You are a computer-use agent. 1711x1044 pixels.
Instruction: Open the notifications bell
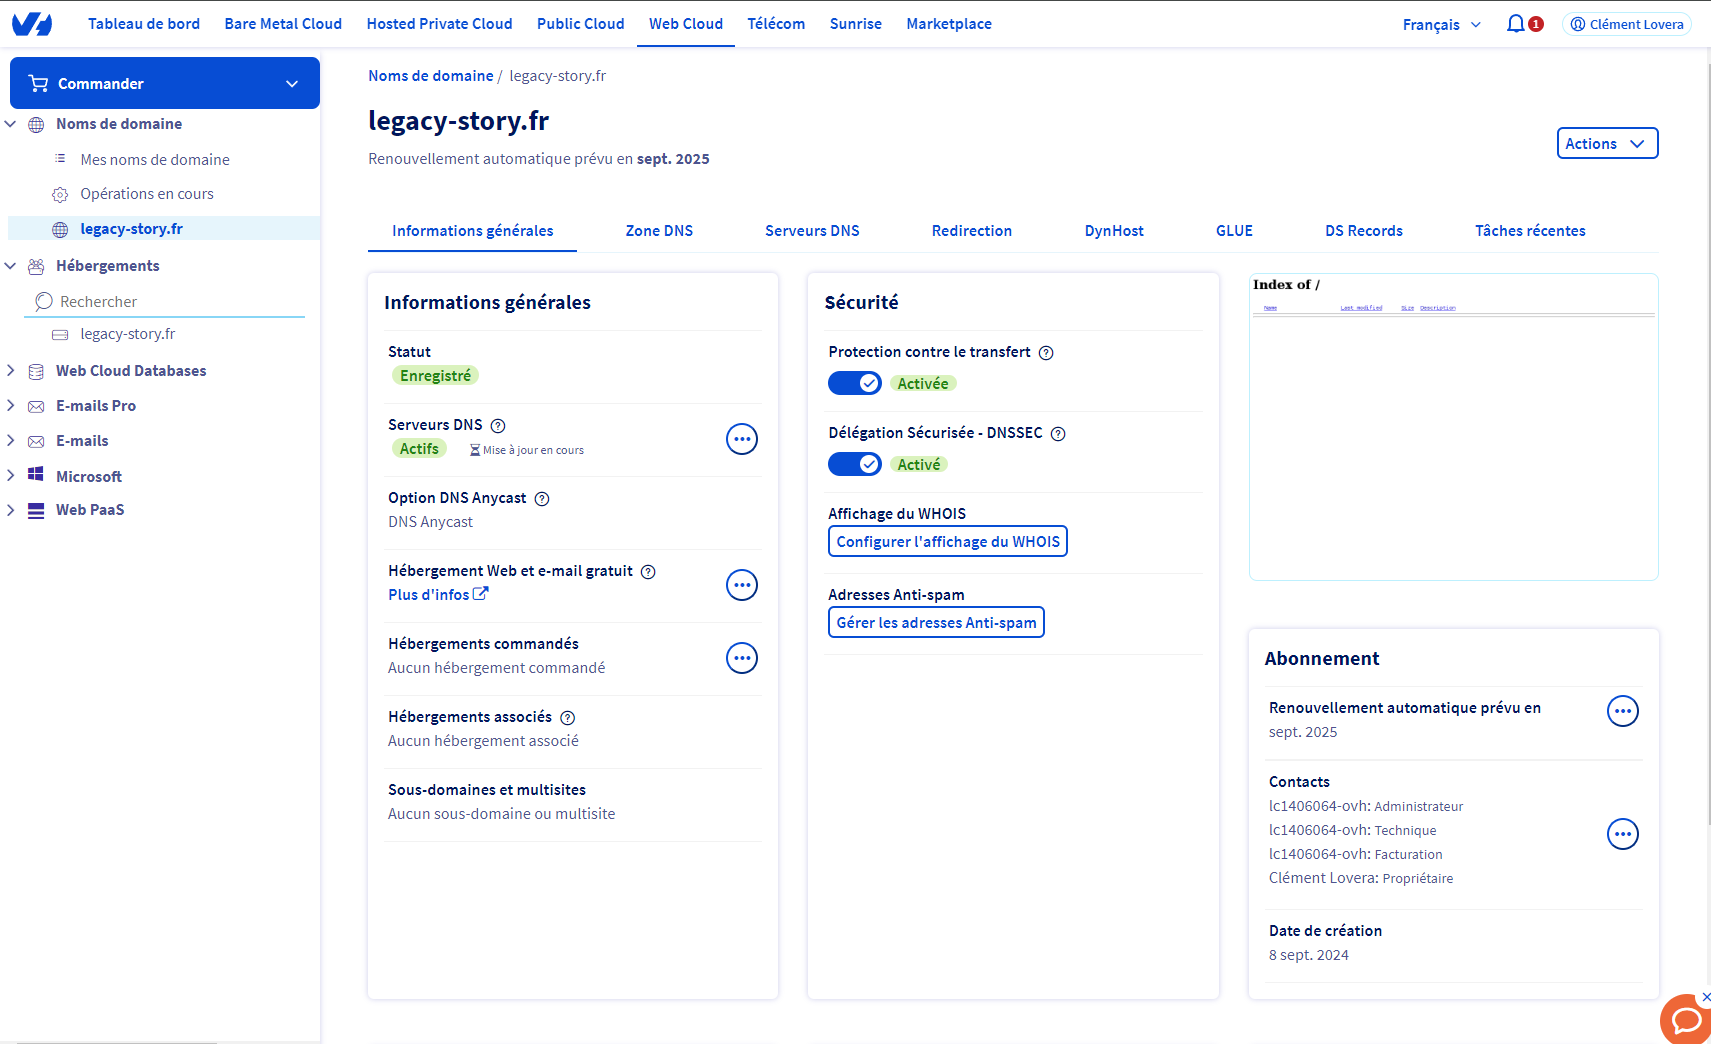coord(1516,24)
